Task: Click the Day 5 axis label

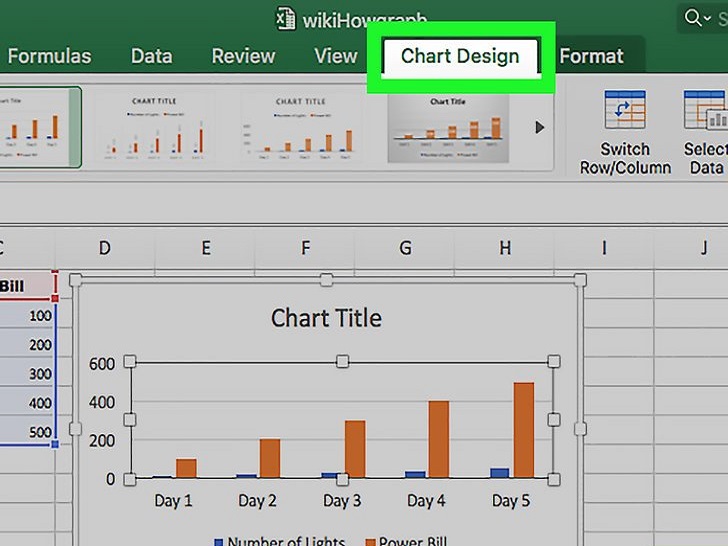Action: coord(511,500)
